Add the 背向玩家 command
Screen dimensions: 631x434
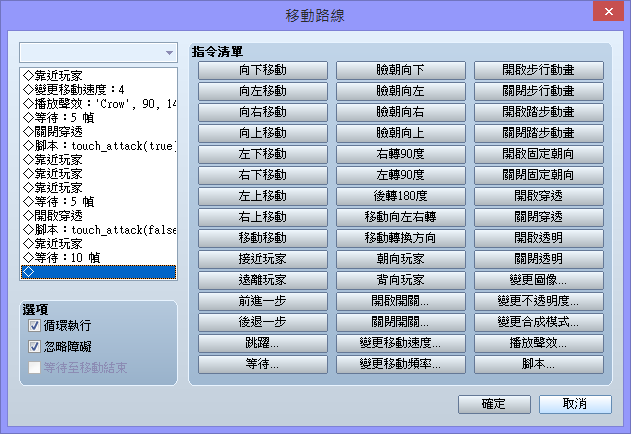click(x=400, y=280)
